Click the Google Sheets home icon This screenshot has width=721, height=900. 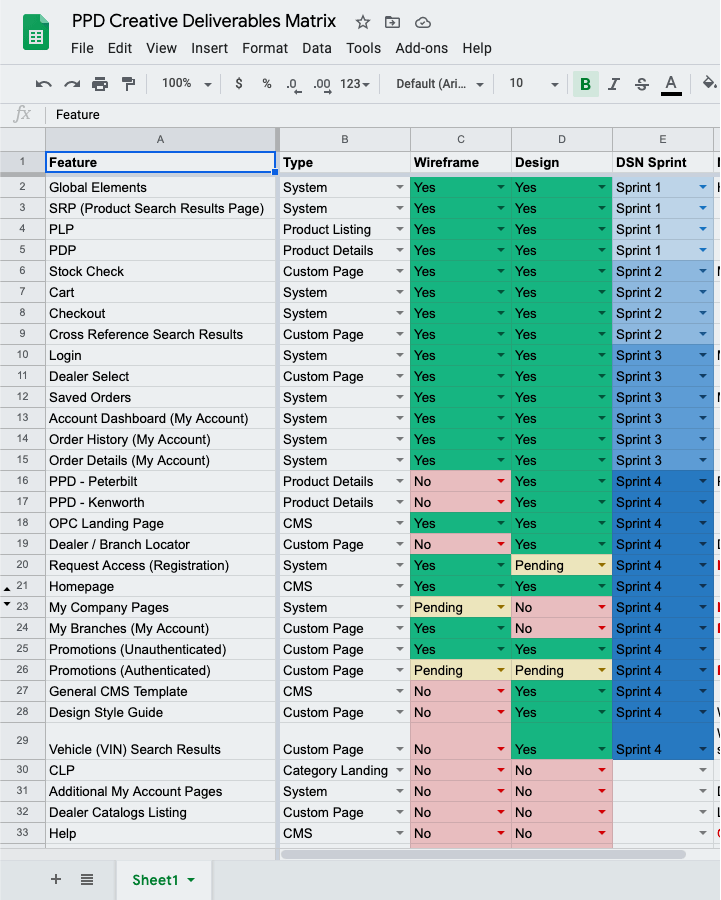[x=36, y=33]
